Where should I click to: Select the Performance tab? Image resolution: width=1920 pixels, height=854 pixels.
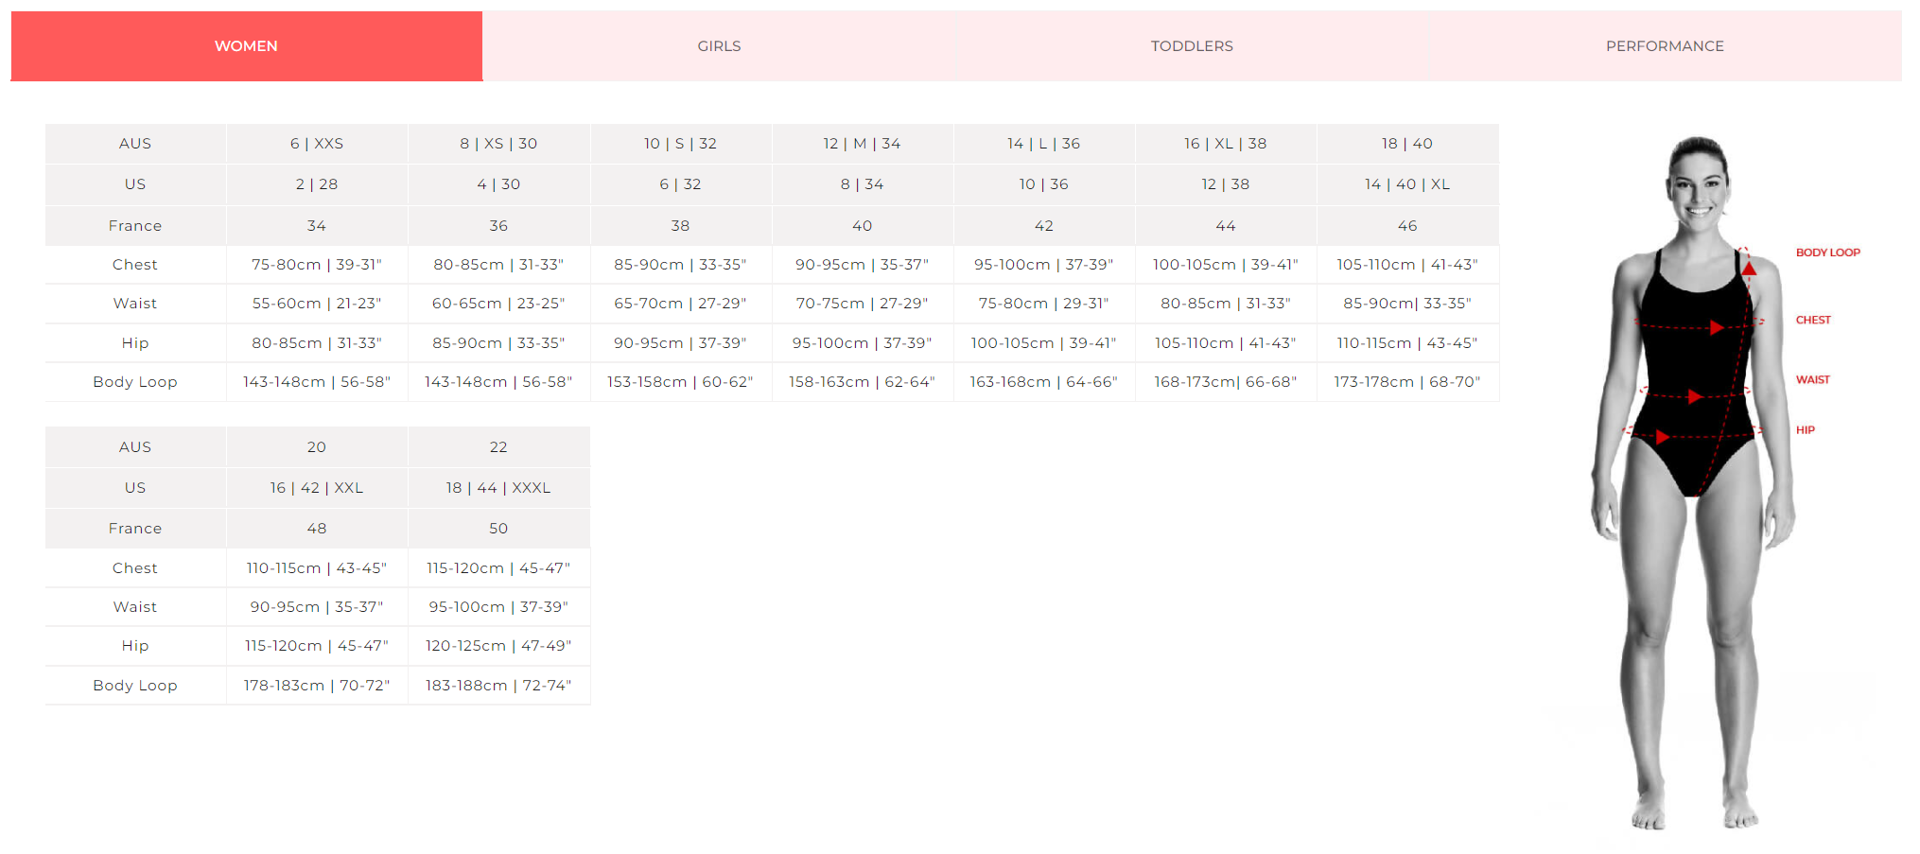point(1664,46)
